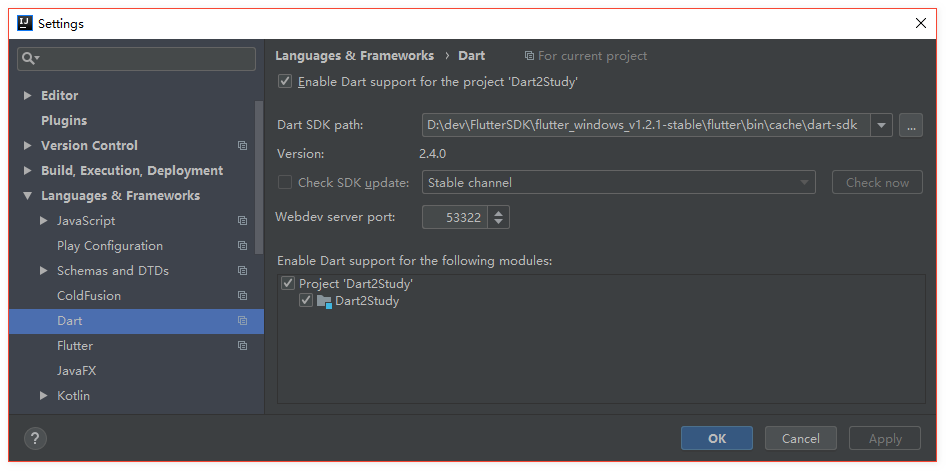Click the settings tree vertical scrollbar
This screenshot has height=471, width=946.
(259, 177)
